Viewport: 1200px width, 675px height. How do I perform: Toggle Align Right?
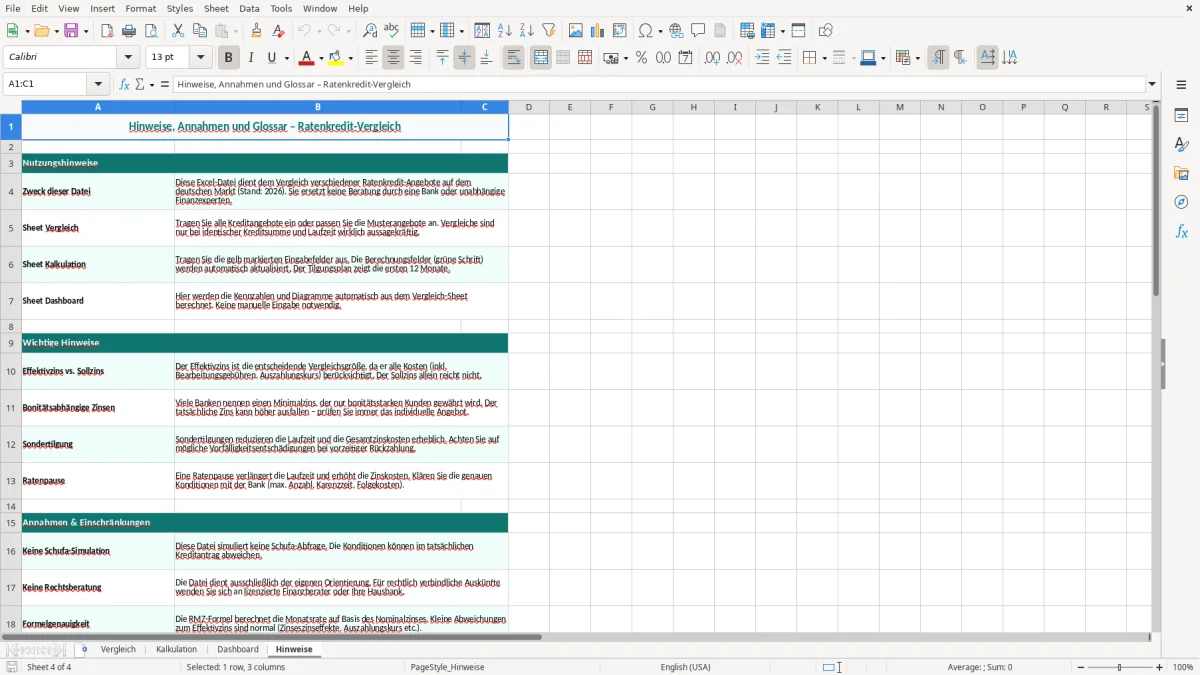click(x=415, y=58)
